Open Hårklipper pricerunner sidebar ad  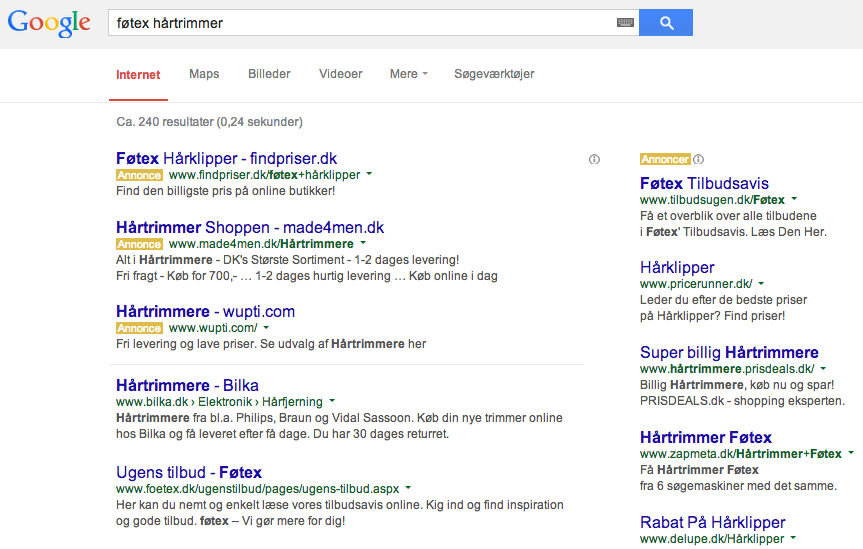[x=677, y=268]
